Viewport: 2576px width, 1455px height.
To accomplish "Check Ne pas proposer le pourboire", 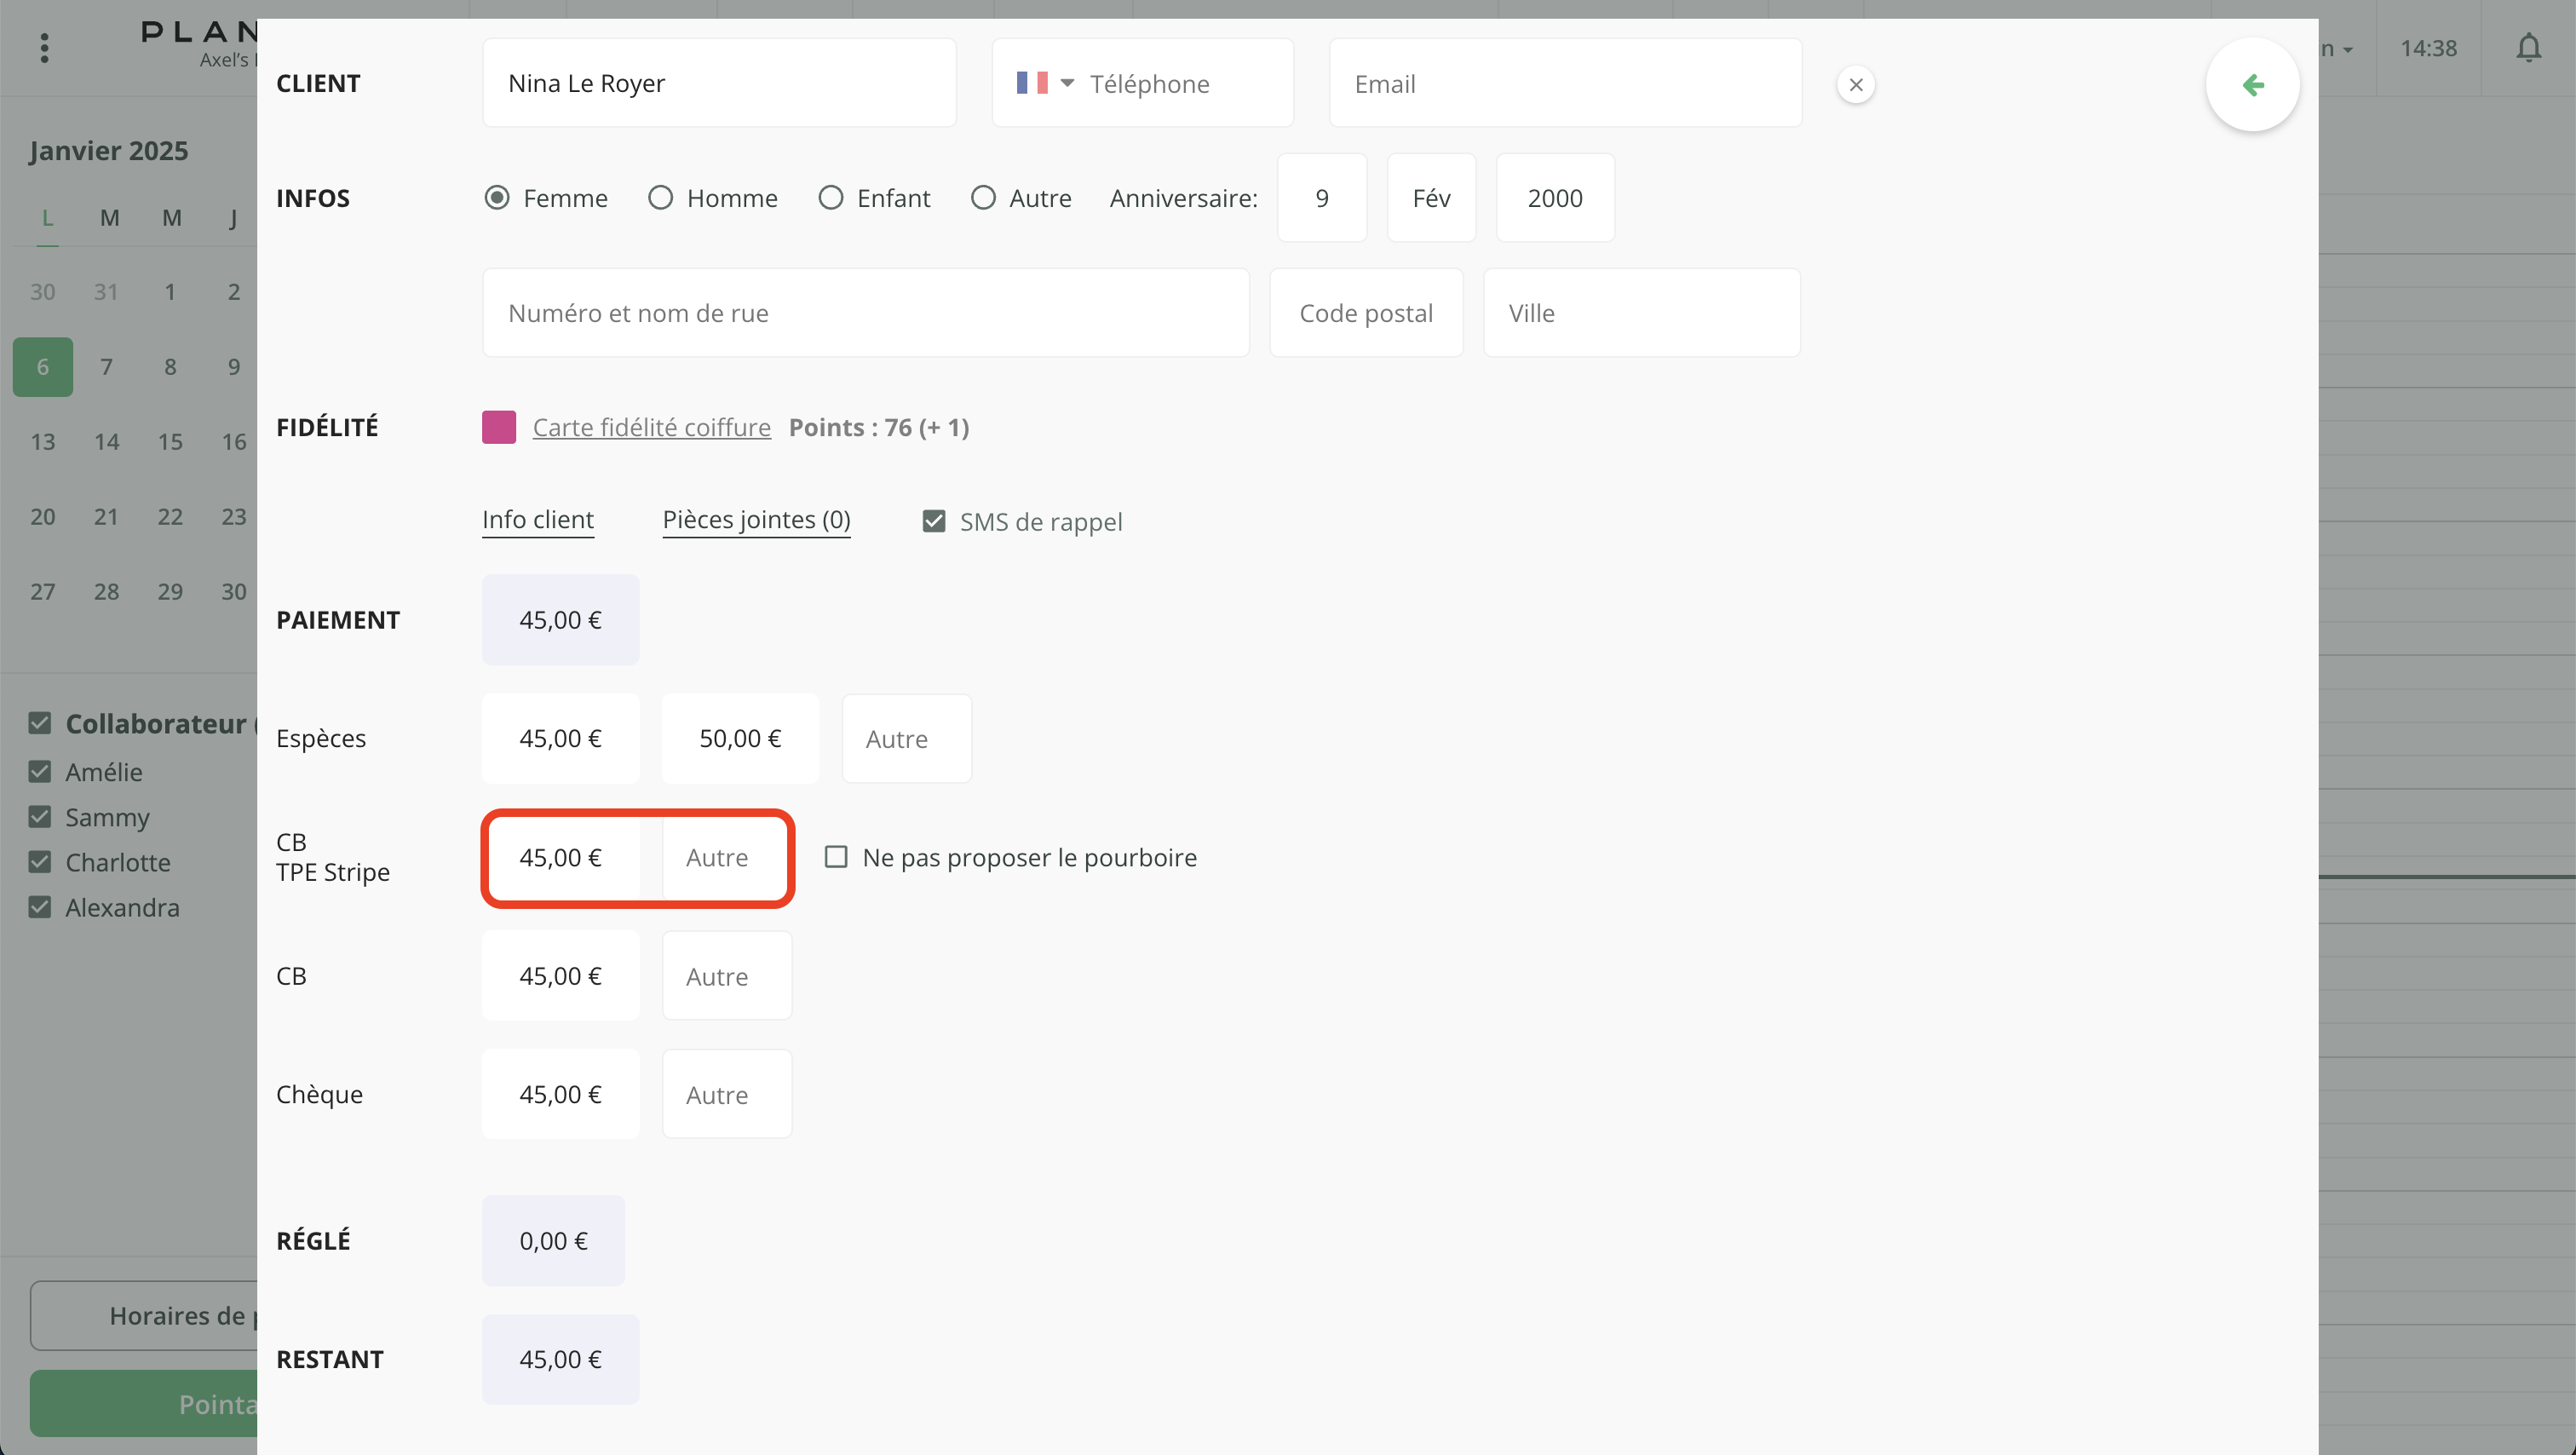I will pyautogui.click(x=836, y=857).
